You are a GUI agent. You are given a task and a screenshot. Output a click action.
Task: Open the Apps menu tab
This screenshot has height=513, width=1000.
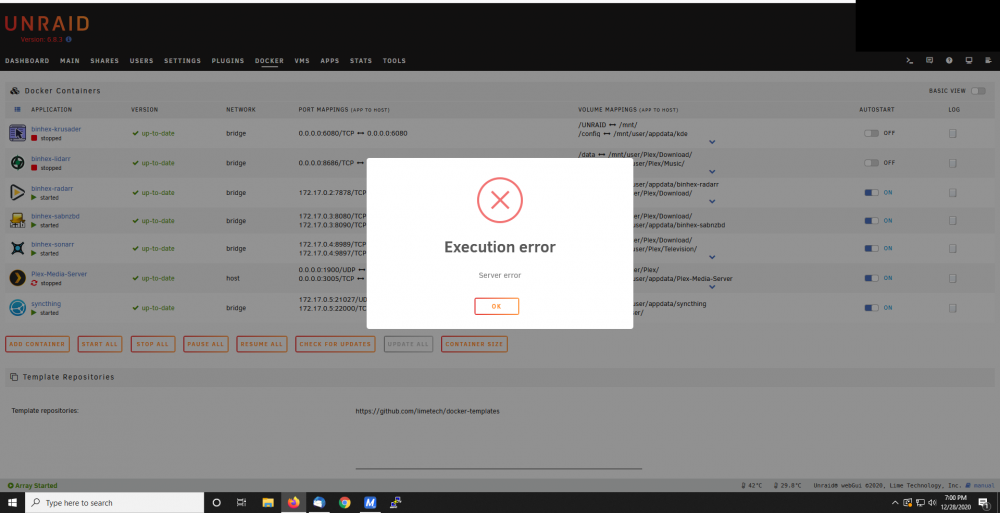coord(330,61)
